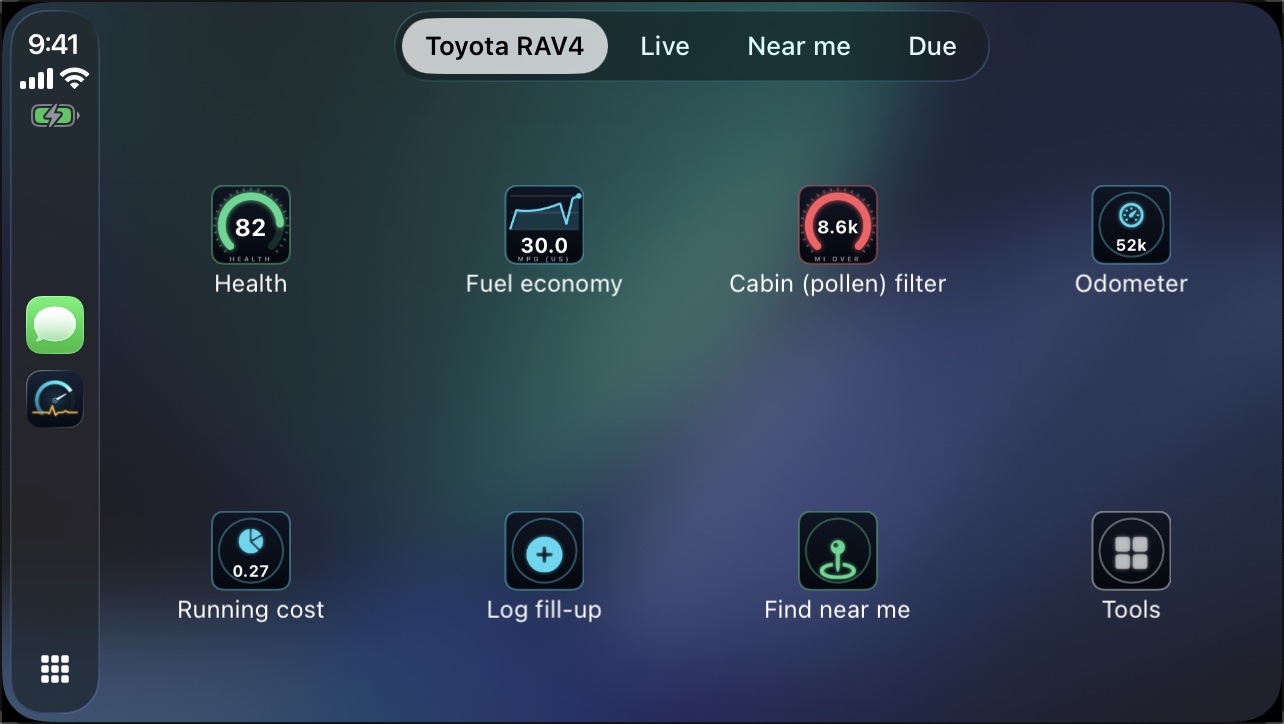Click the Running cost label

[250, 610]
